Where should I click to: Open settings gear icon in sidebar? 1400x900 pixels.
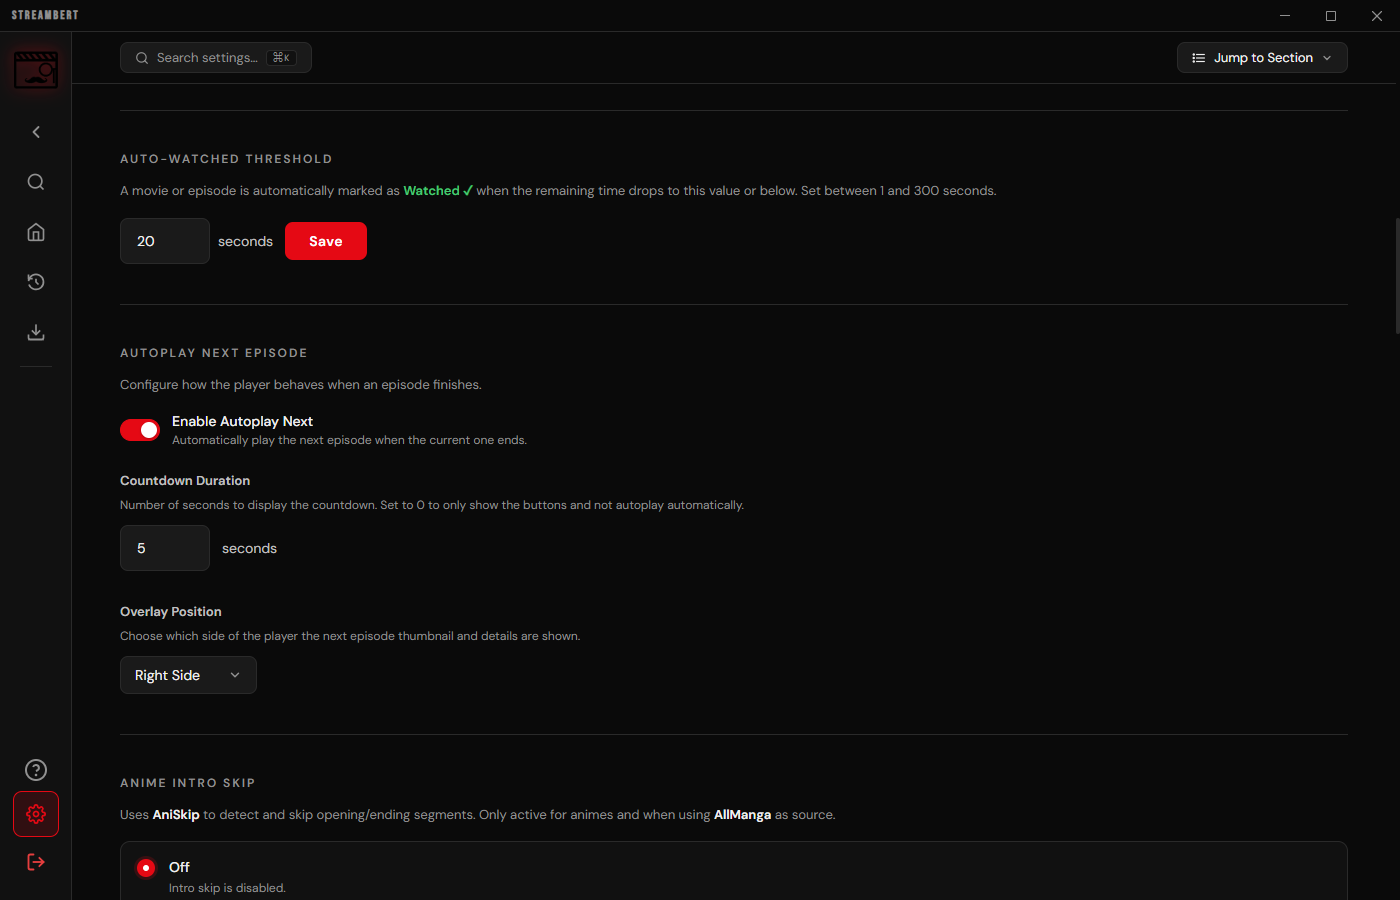click(x=36, y=814)
